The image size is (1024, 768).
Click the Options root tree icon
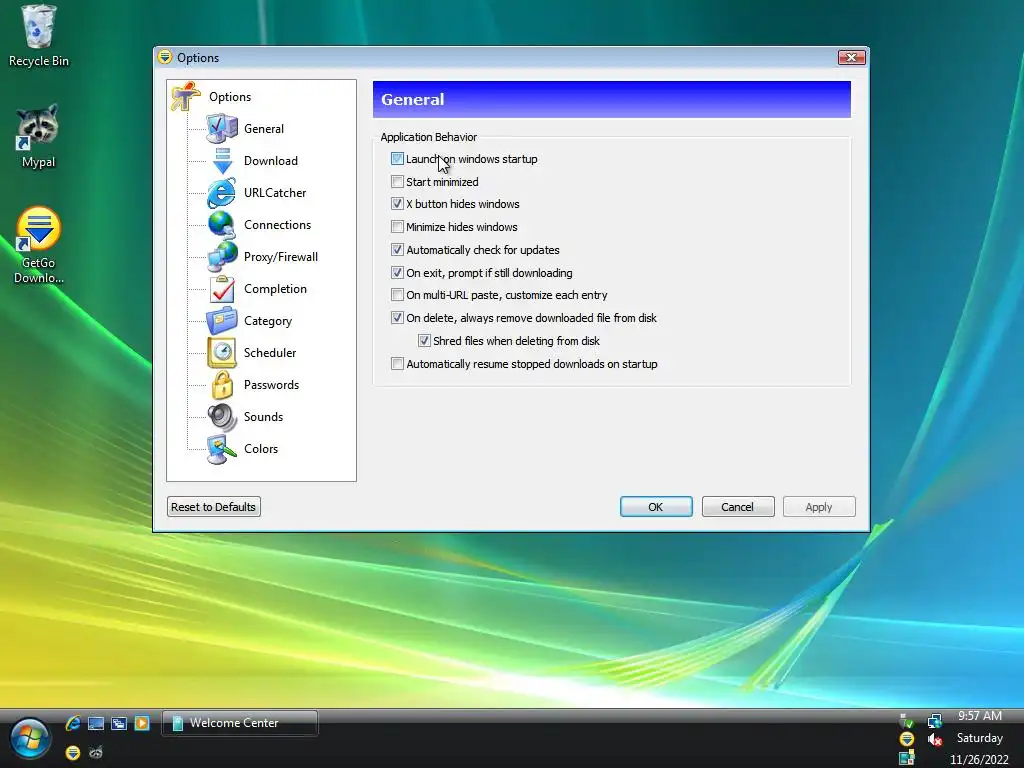coord(186,97)
